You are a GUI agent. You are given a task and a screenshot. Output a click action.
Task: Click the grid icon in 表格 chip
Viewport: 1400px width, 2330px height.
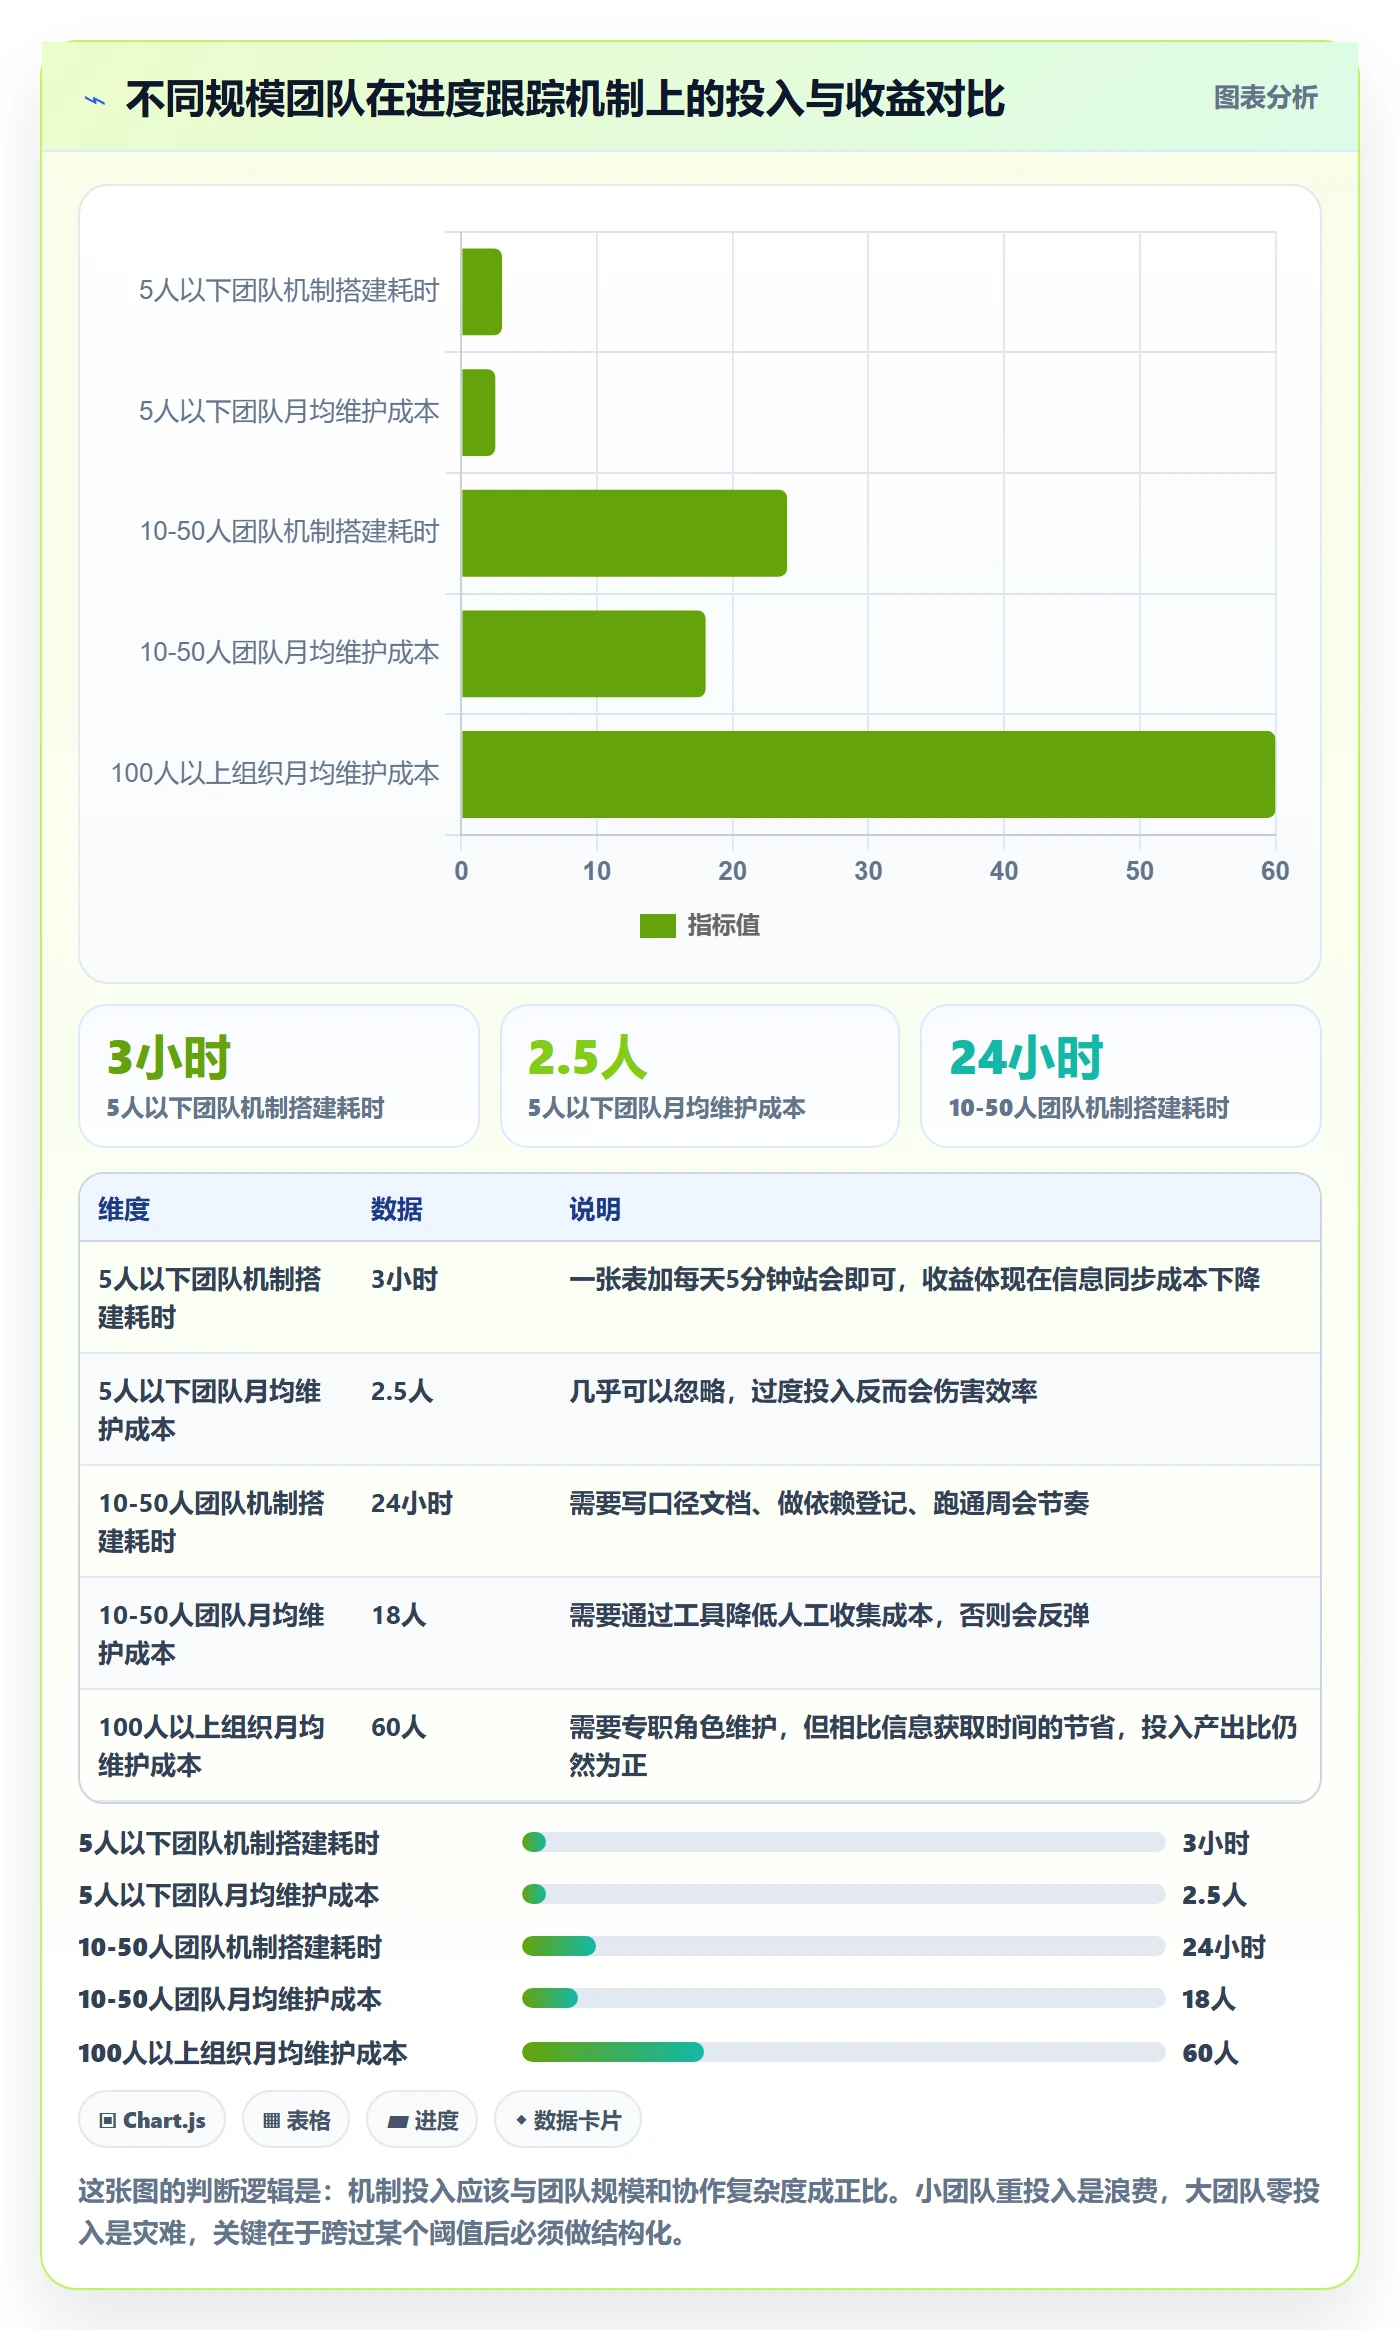pyautogui.click(x=271, y=2121)
